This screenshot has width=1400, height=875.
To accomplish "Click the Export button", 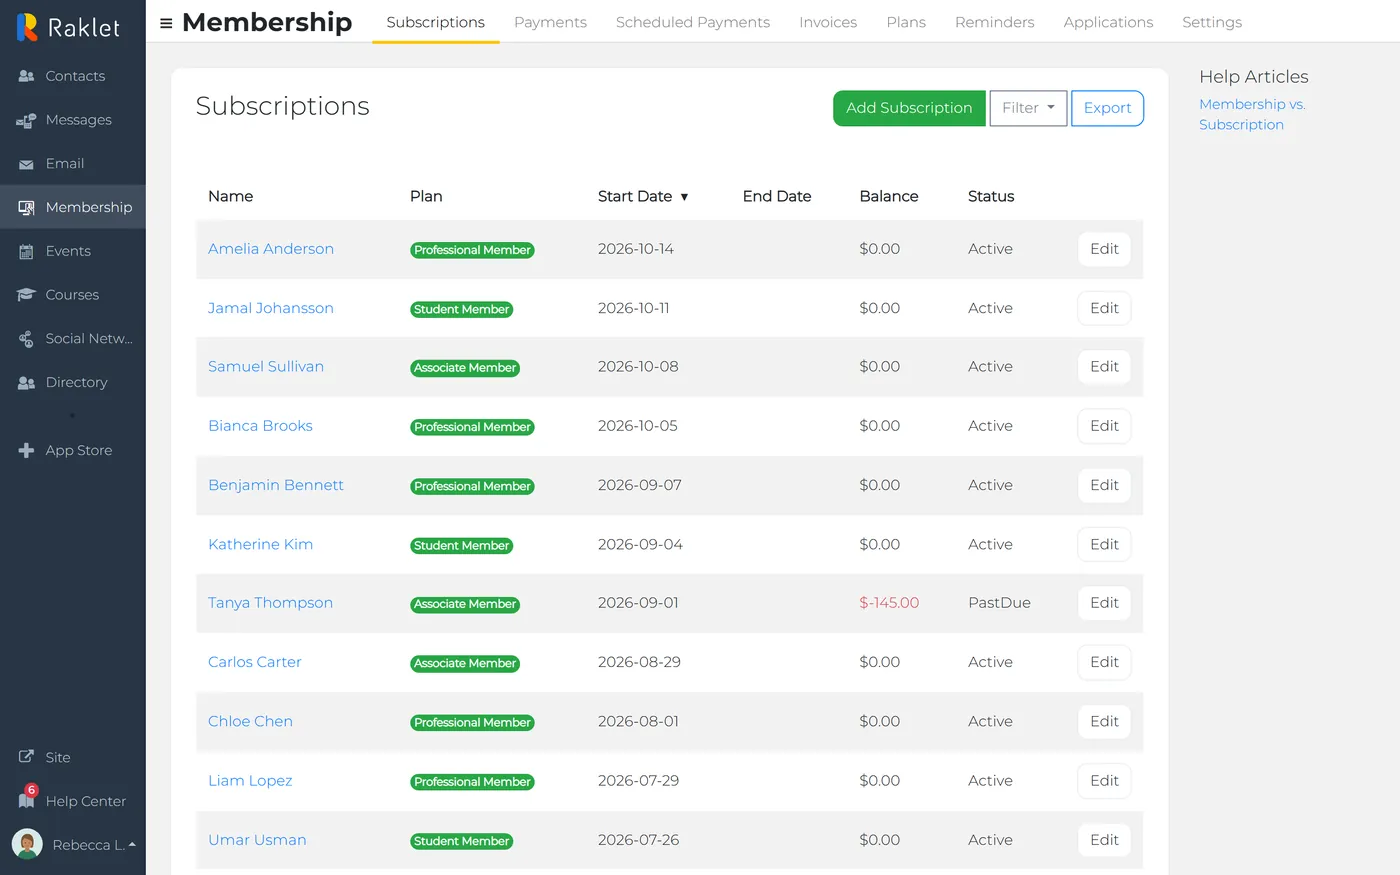I will pyautogui.click(x=1107, y=108).
